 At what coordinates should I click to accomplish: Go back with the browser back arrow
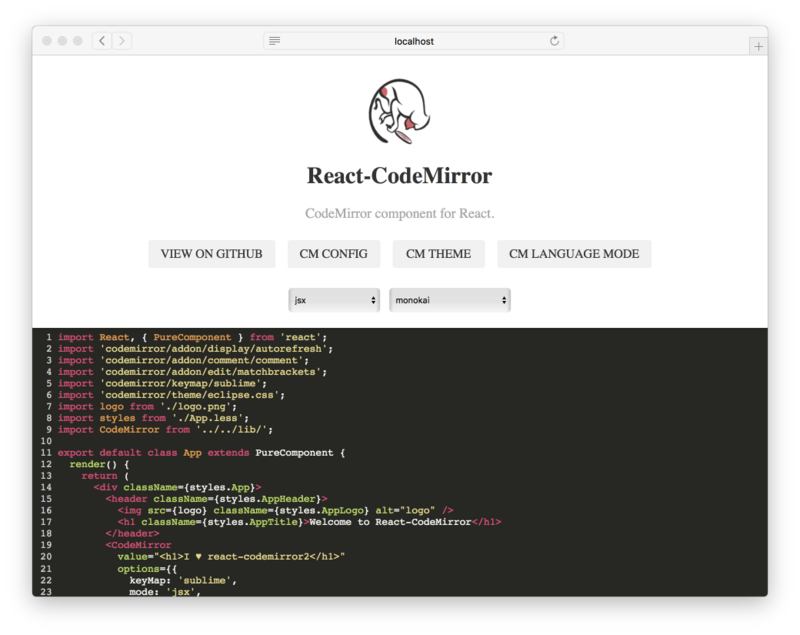pyautogui.click(x=102, y=41)
